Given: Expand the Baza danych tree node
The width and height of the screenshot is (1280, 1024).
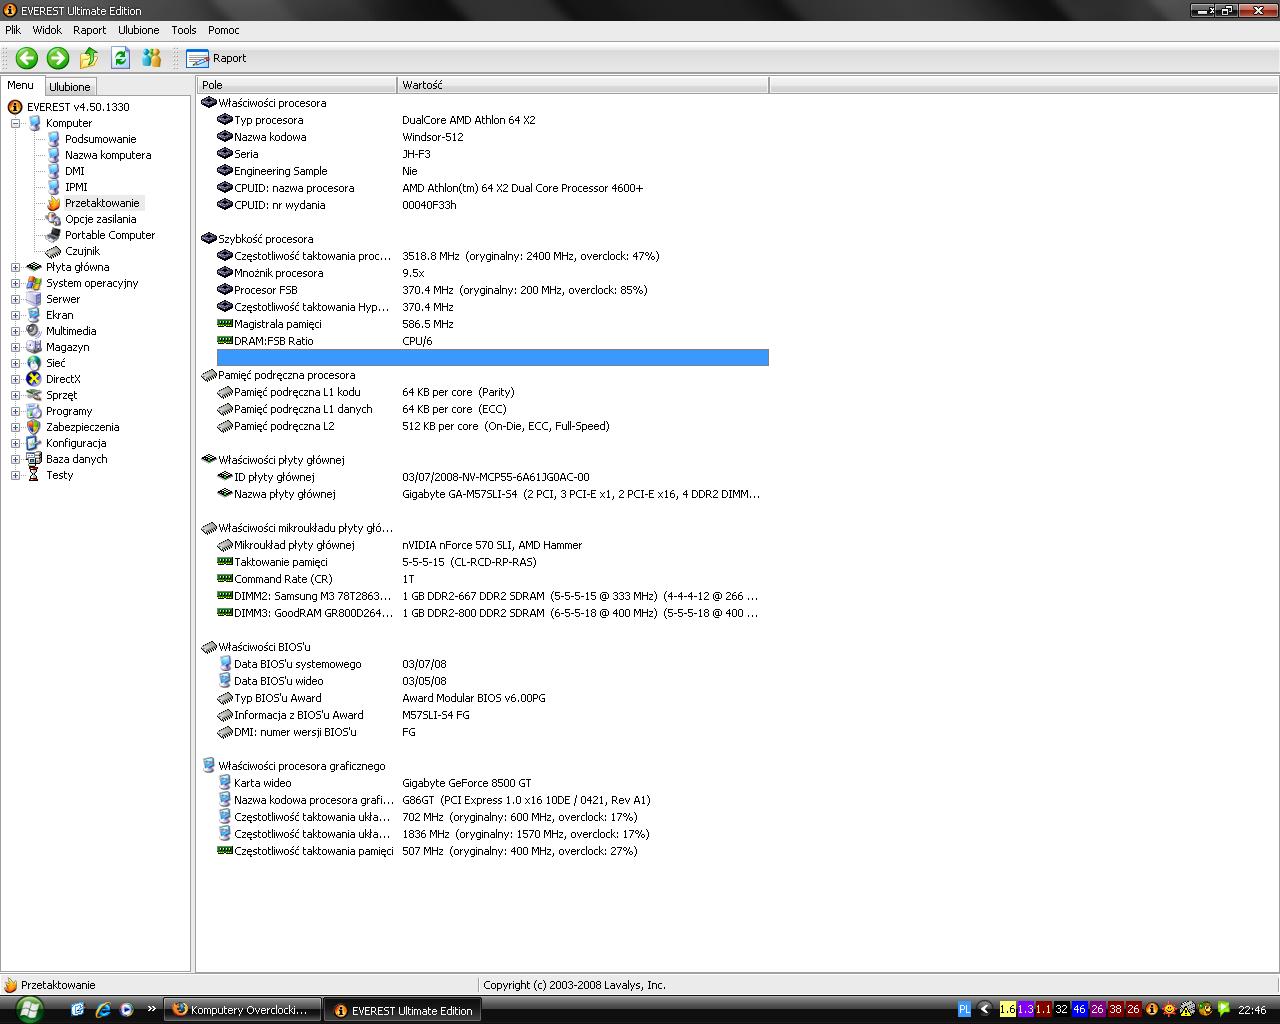Looking at the screenshot, I should point(15,459).
